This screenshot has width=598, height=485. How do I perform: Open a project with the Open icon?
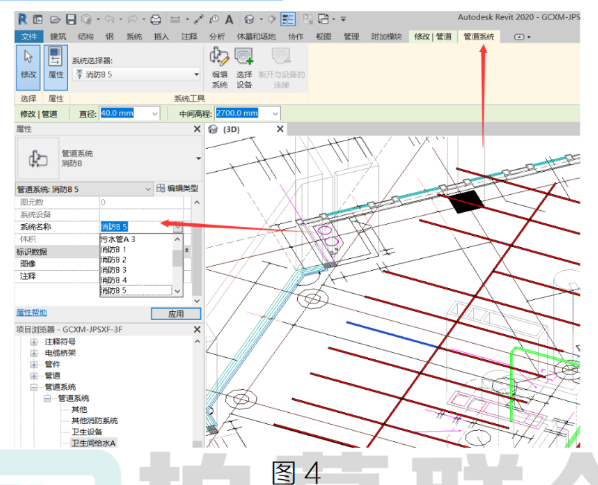(x=55, y=19)
